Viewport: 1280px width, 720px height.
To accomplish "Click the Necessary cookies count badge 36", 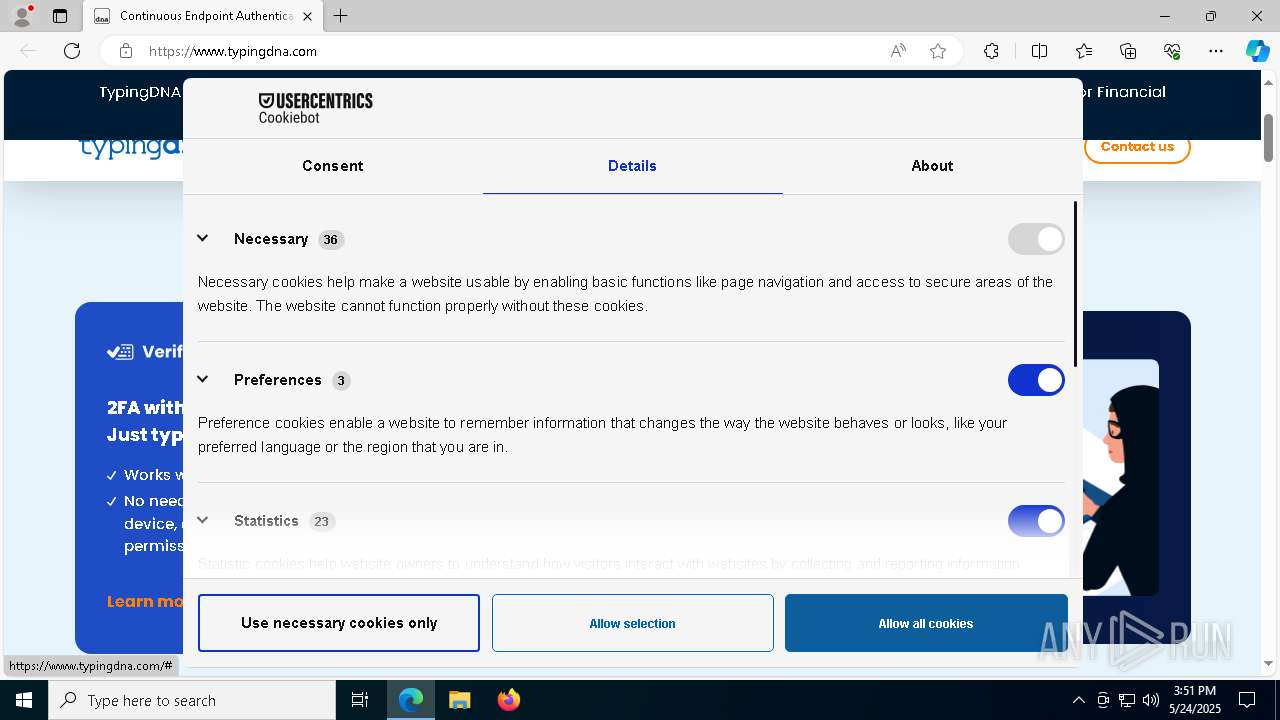I will pos(331,240).
